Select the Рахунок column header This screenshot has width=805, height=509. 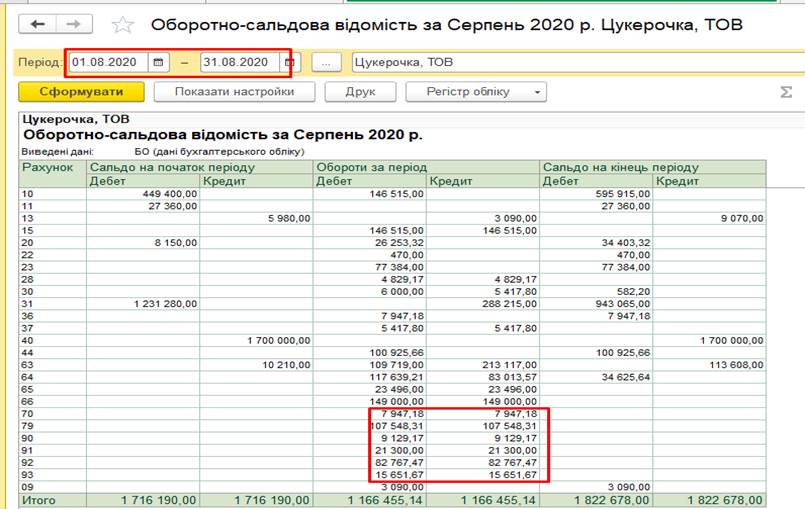(48, 167)
